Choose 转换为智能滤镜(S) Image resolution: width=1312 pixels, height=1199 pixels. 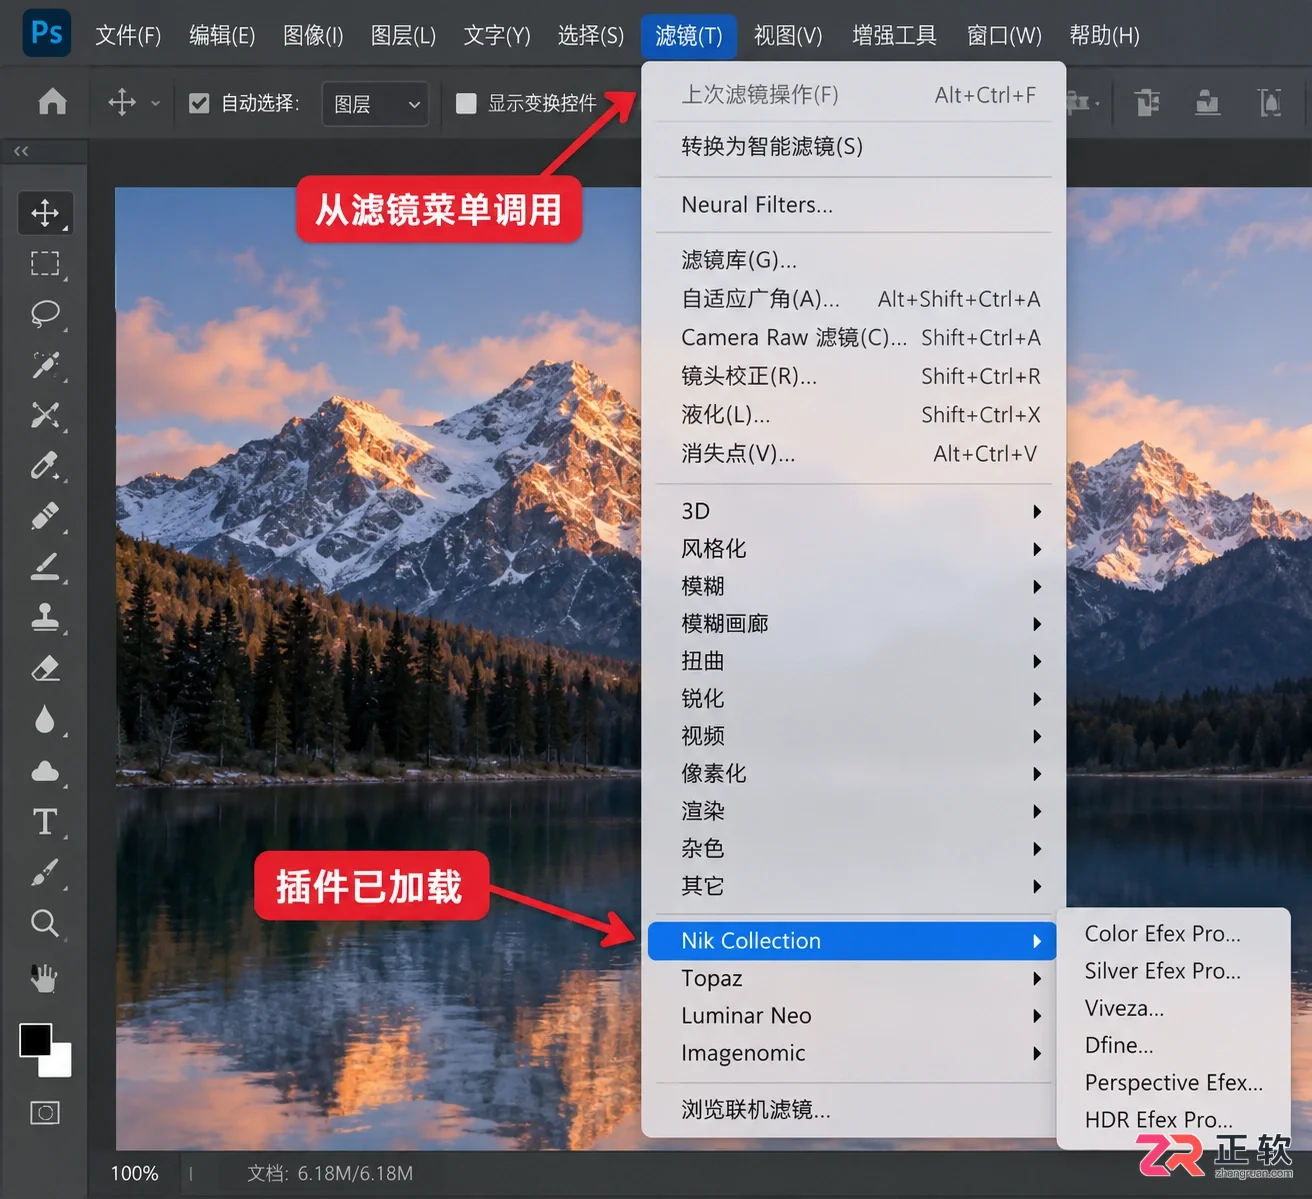click(853, 147)
